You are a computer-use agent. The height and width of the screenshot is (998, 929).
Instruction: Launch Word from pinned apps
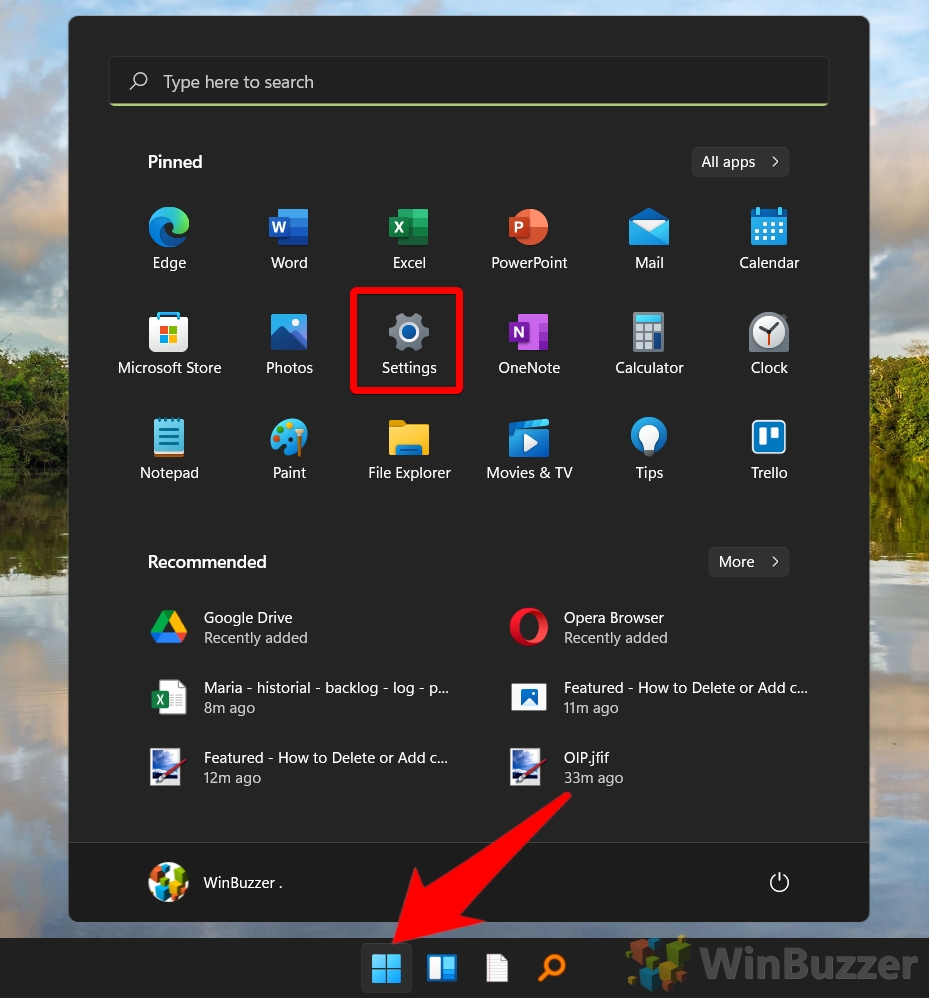[x=289, y=238]
